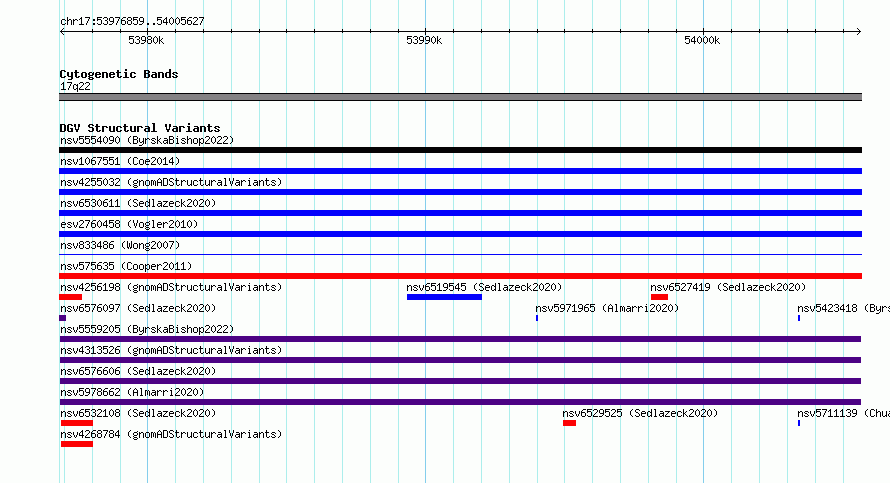
Task: Open the nsv6529525 (Sedlazeck2020) label
Action: point(640,413)
